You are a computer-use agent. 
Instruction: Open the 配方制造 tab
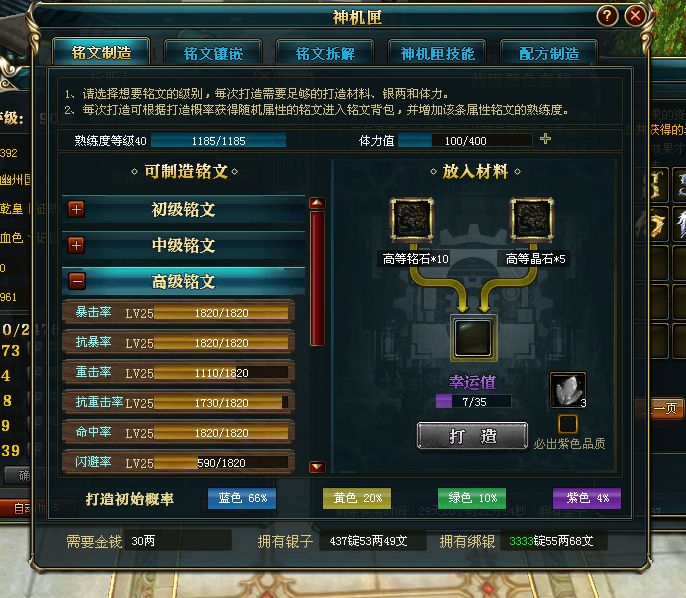tap(549, 53)
